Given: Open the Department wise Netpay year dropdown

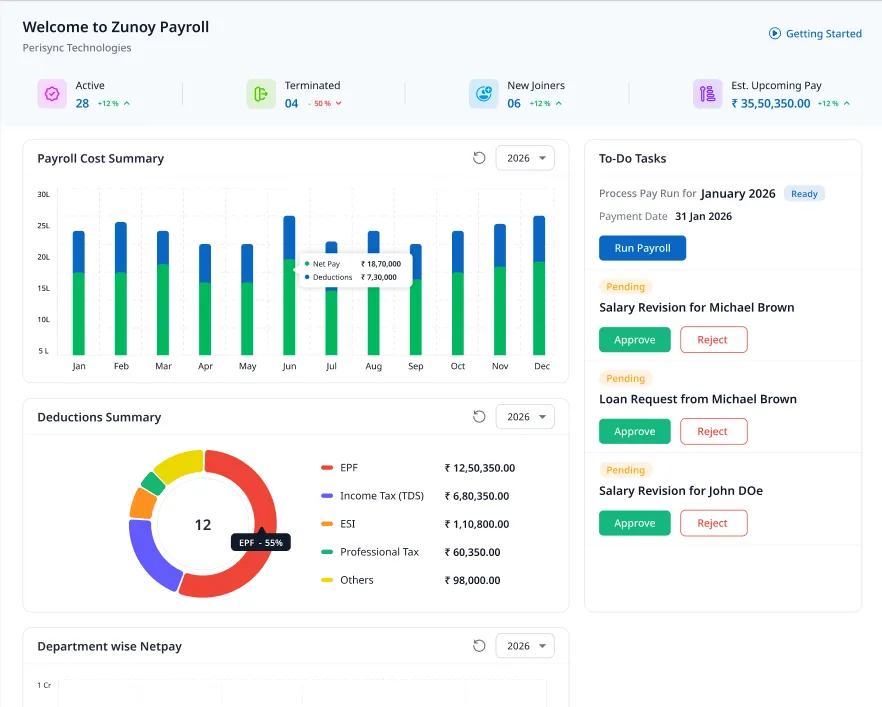Looking at the screenshot, I should 525,646.
